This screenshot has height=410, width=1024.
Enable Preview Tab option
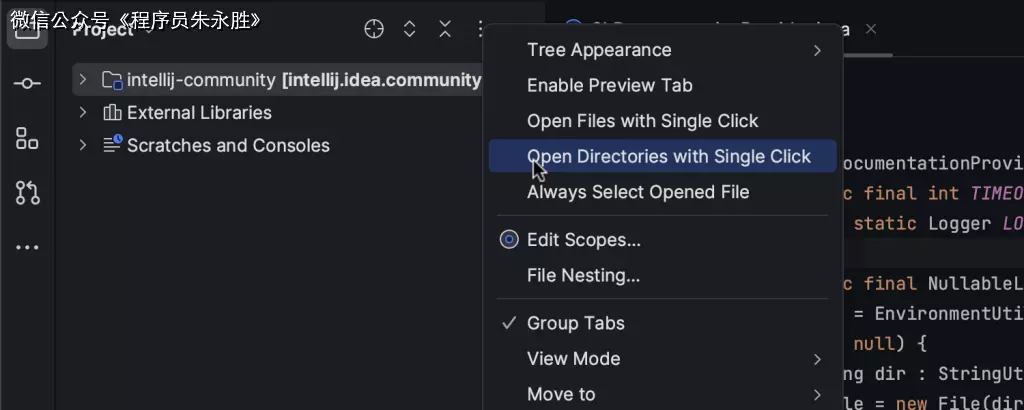(x=609, y=85)
